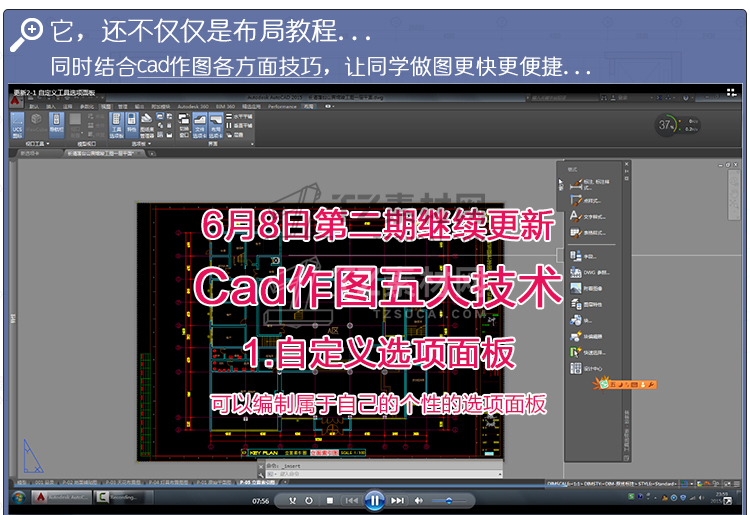Adjust the media player volume slider
The height and width of the screenshot is (515, 750).
[449, 501]
